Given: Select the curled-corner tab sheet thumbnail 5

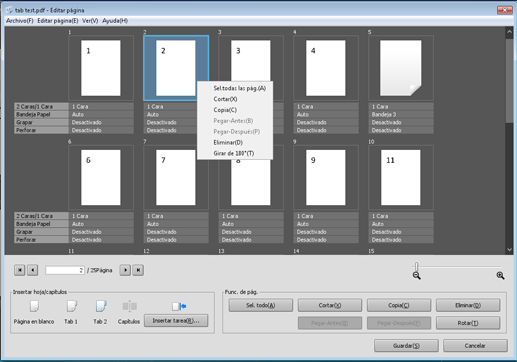Looking at the screenshot, I should [401, 68].
